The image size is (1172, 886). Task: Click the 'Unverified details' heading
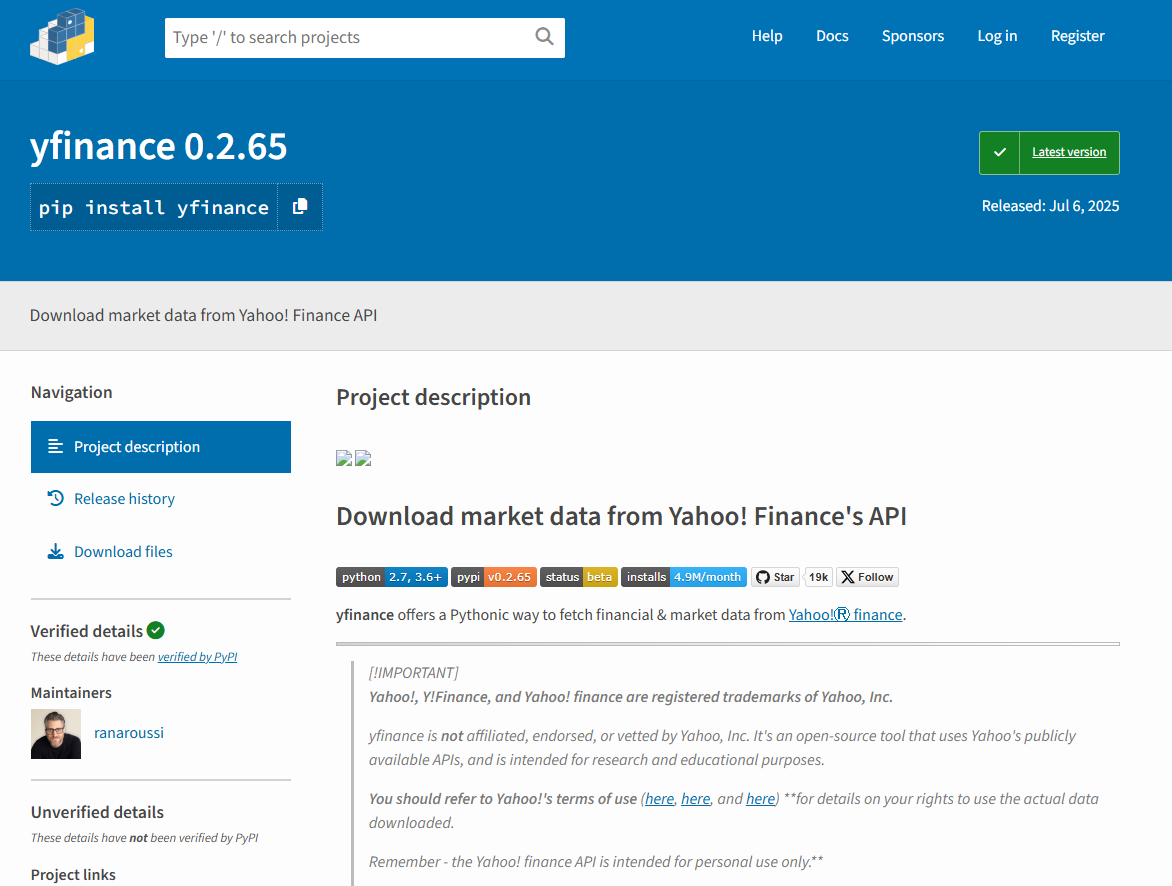coord(97,812)
